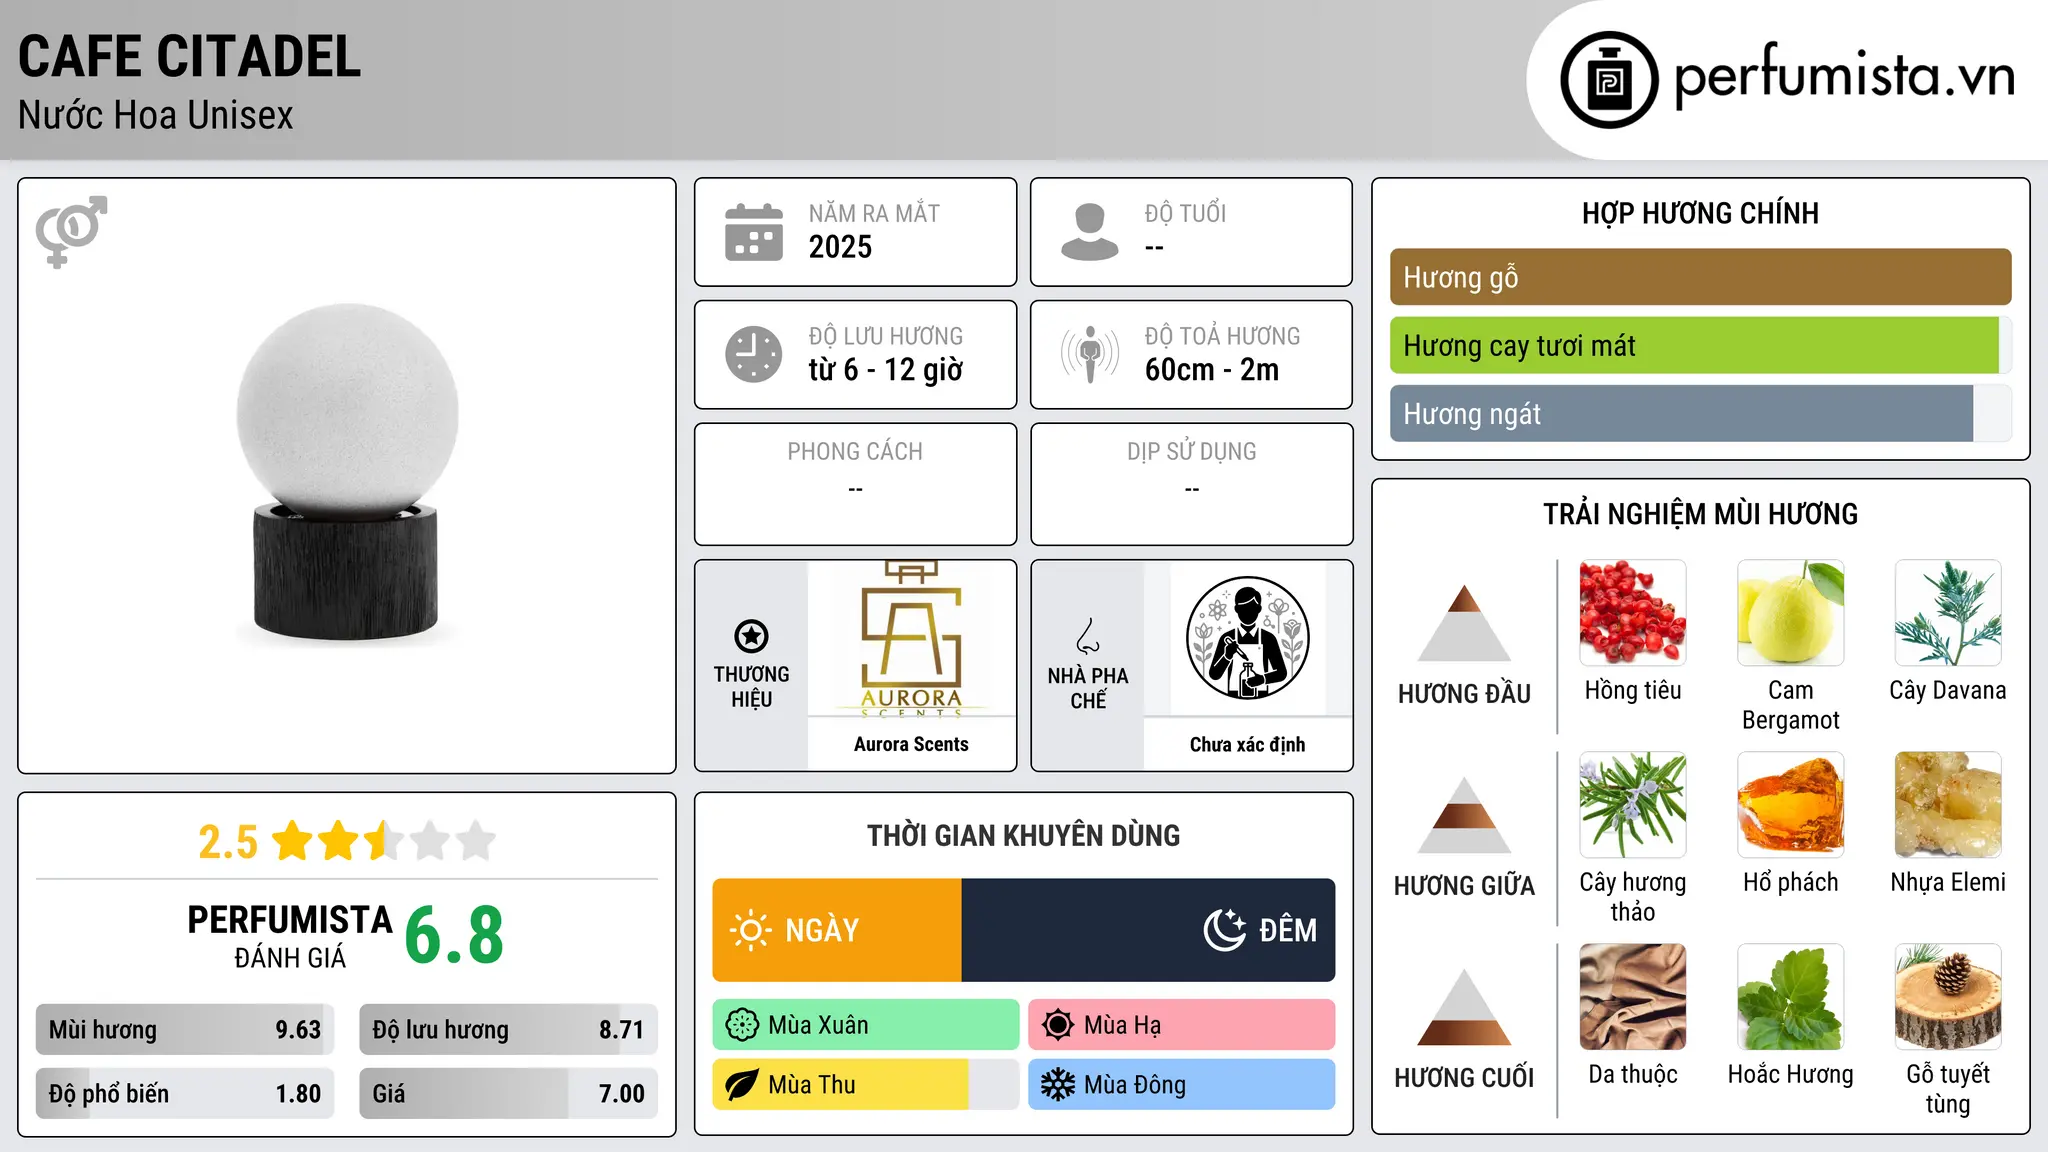Select the Hồng tiêu note image
The width and height of the screenshot is (2048, 1152).
pos(1633,613)
